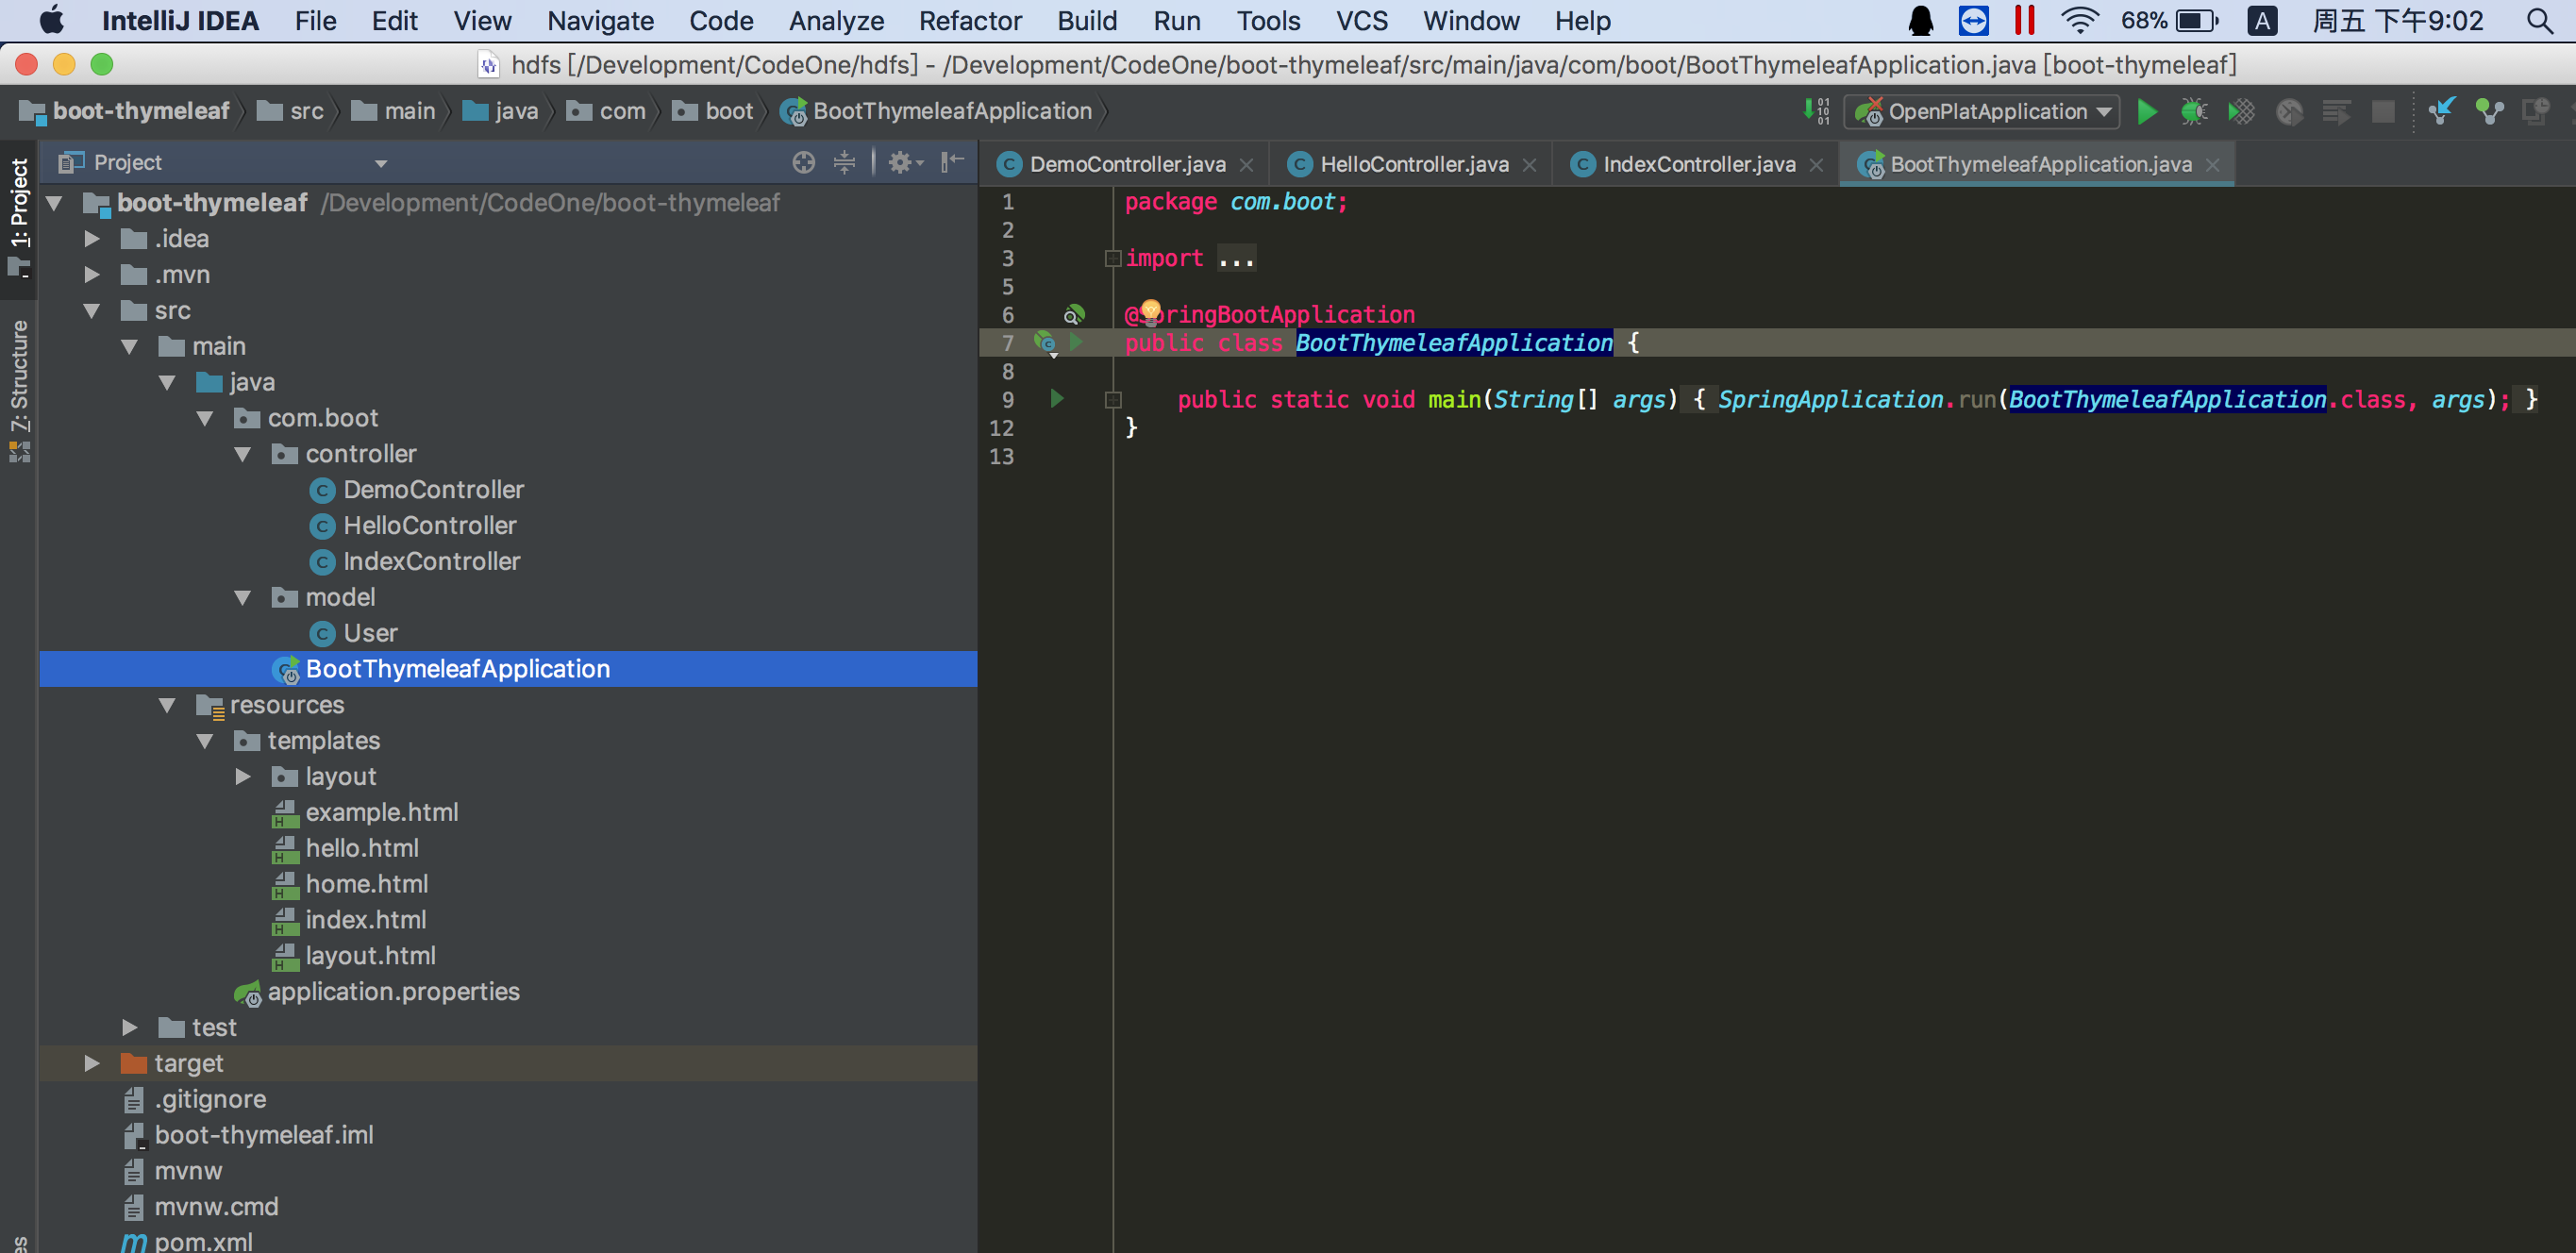Click Run with Coverage icon
This screenshot has width=2576, height=1253.
[2241, 111]
